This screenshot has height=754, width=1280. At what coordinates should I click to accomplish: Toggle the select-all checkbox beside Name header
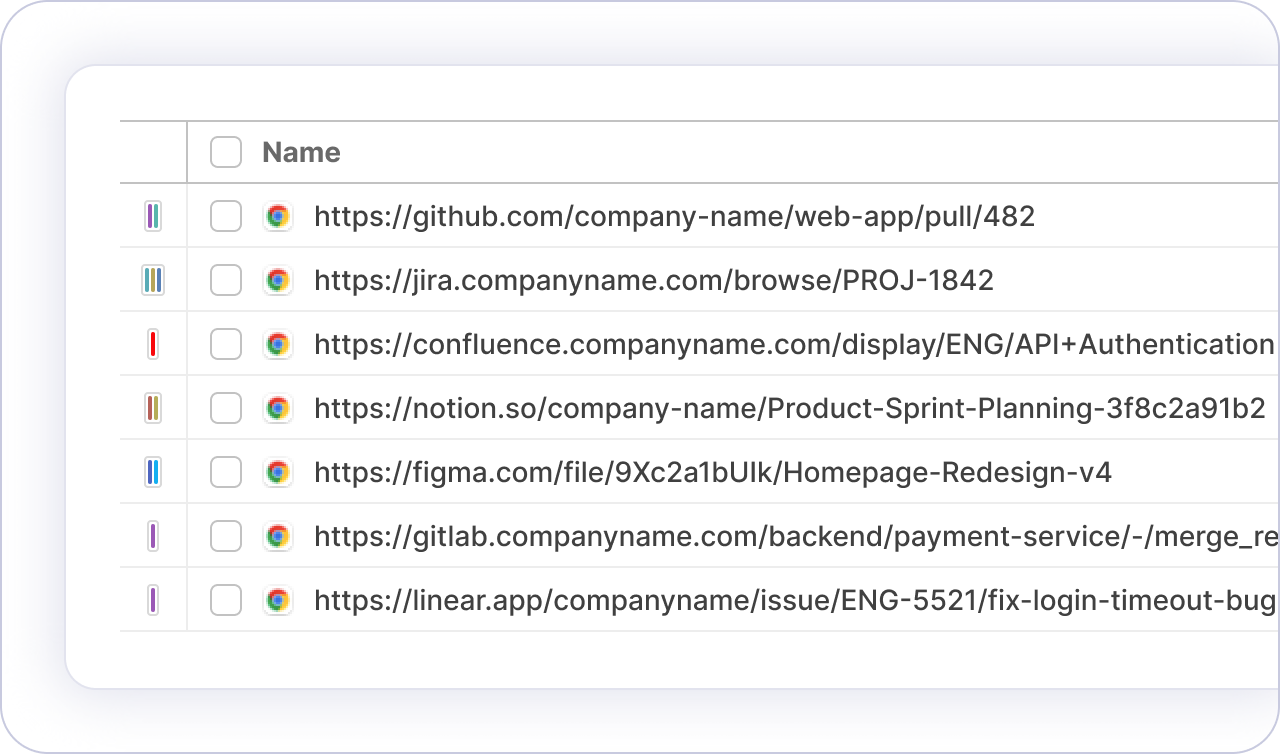coord(226,152)
